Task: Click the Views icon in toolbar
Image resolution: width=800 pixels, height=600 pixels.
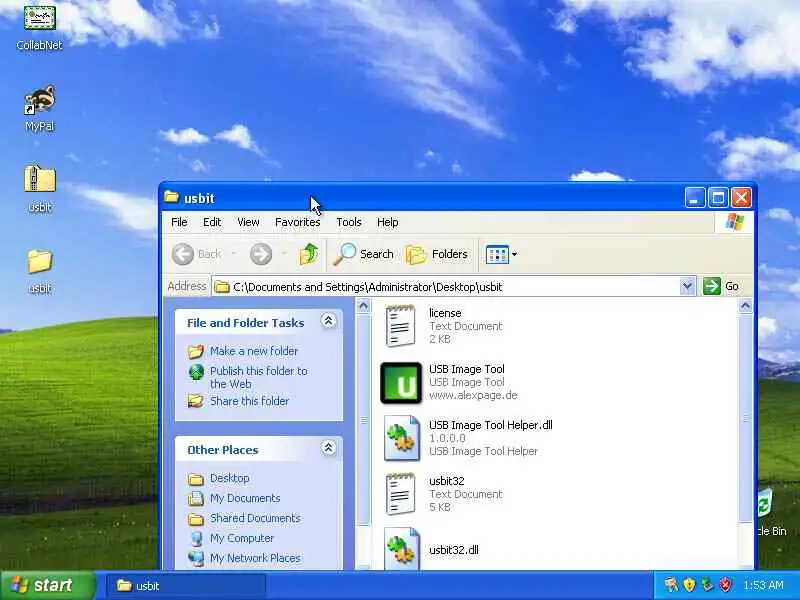Action: pos(497,254)
